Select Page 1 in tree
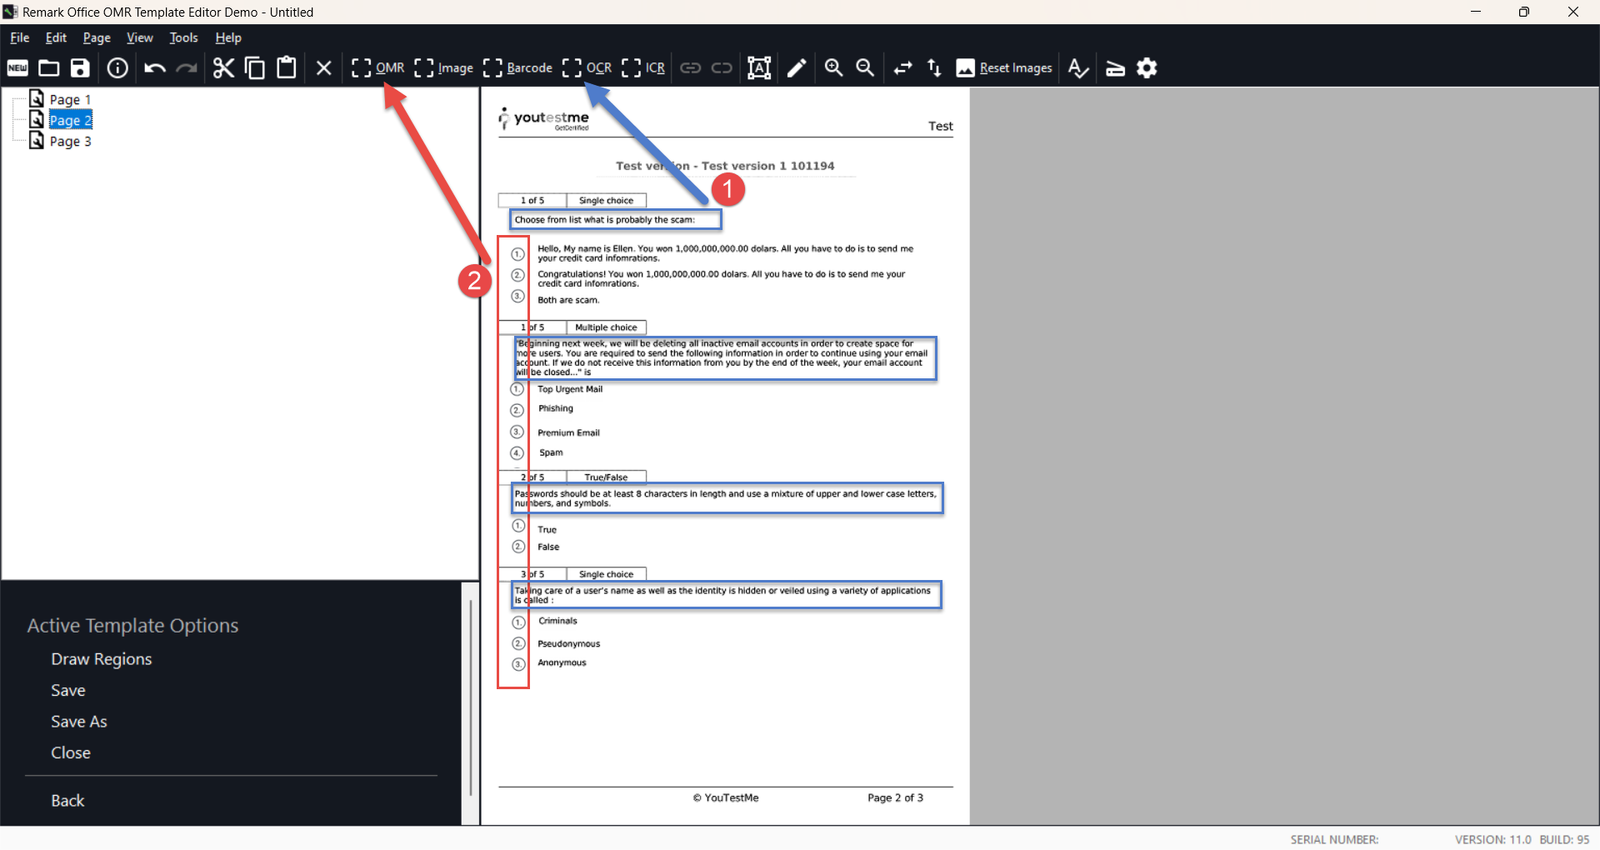 [70, 99]
